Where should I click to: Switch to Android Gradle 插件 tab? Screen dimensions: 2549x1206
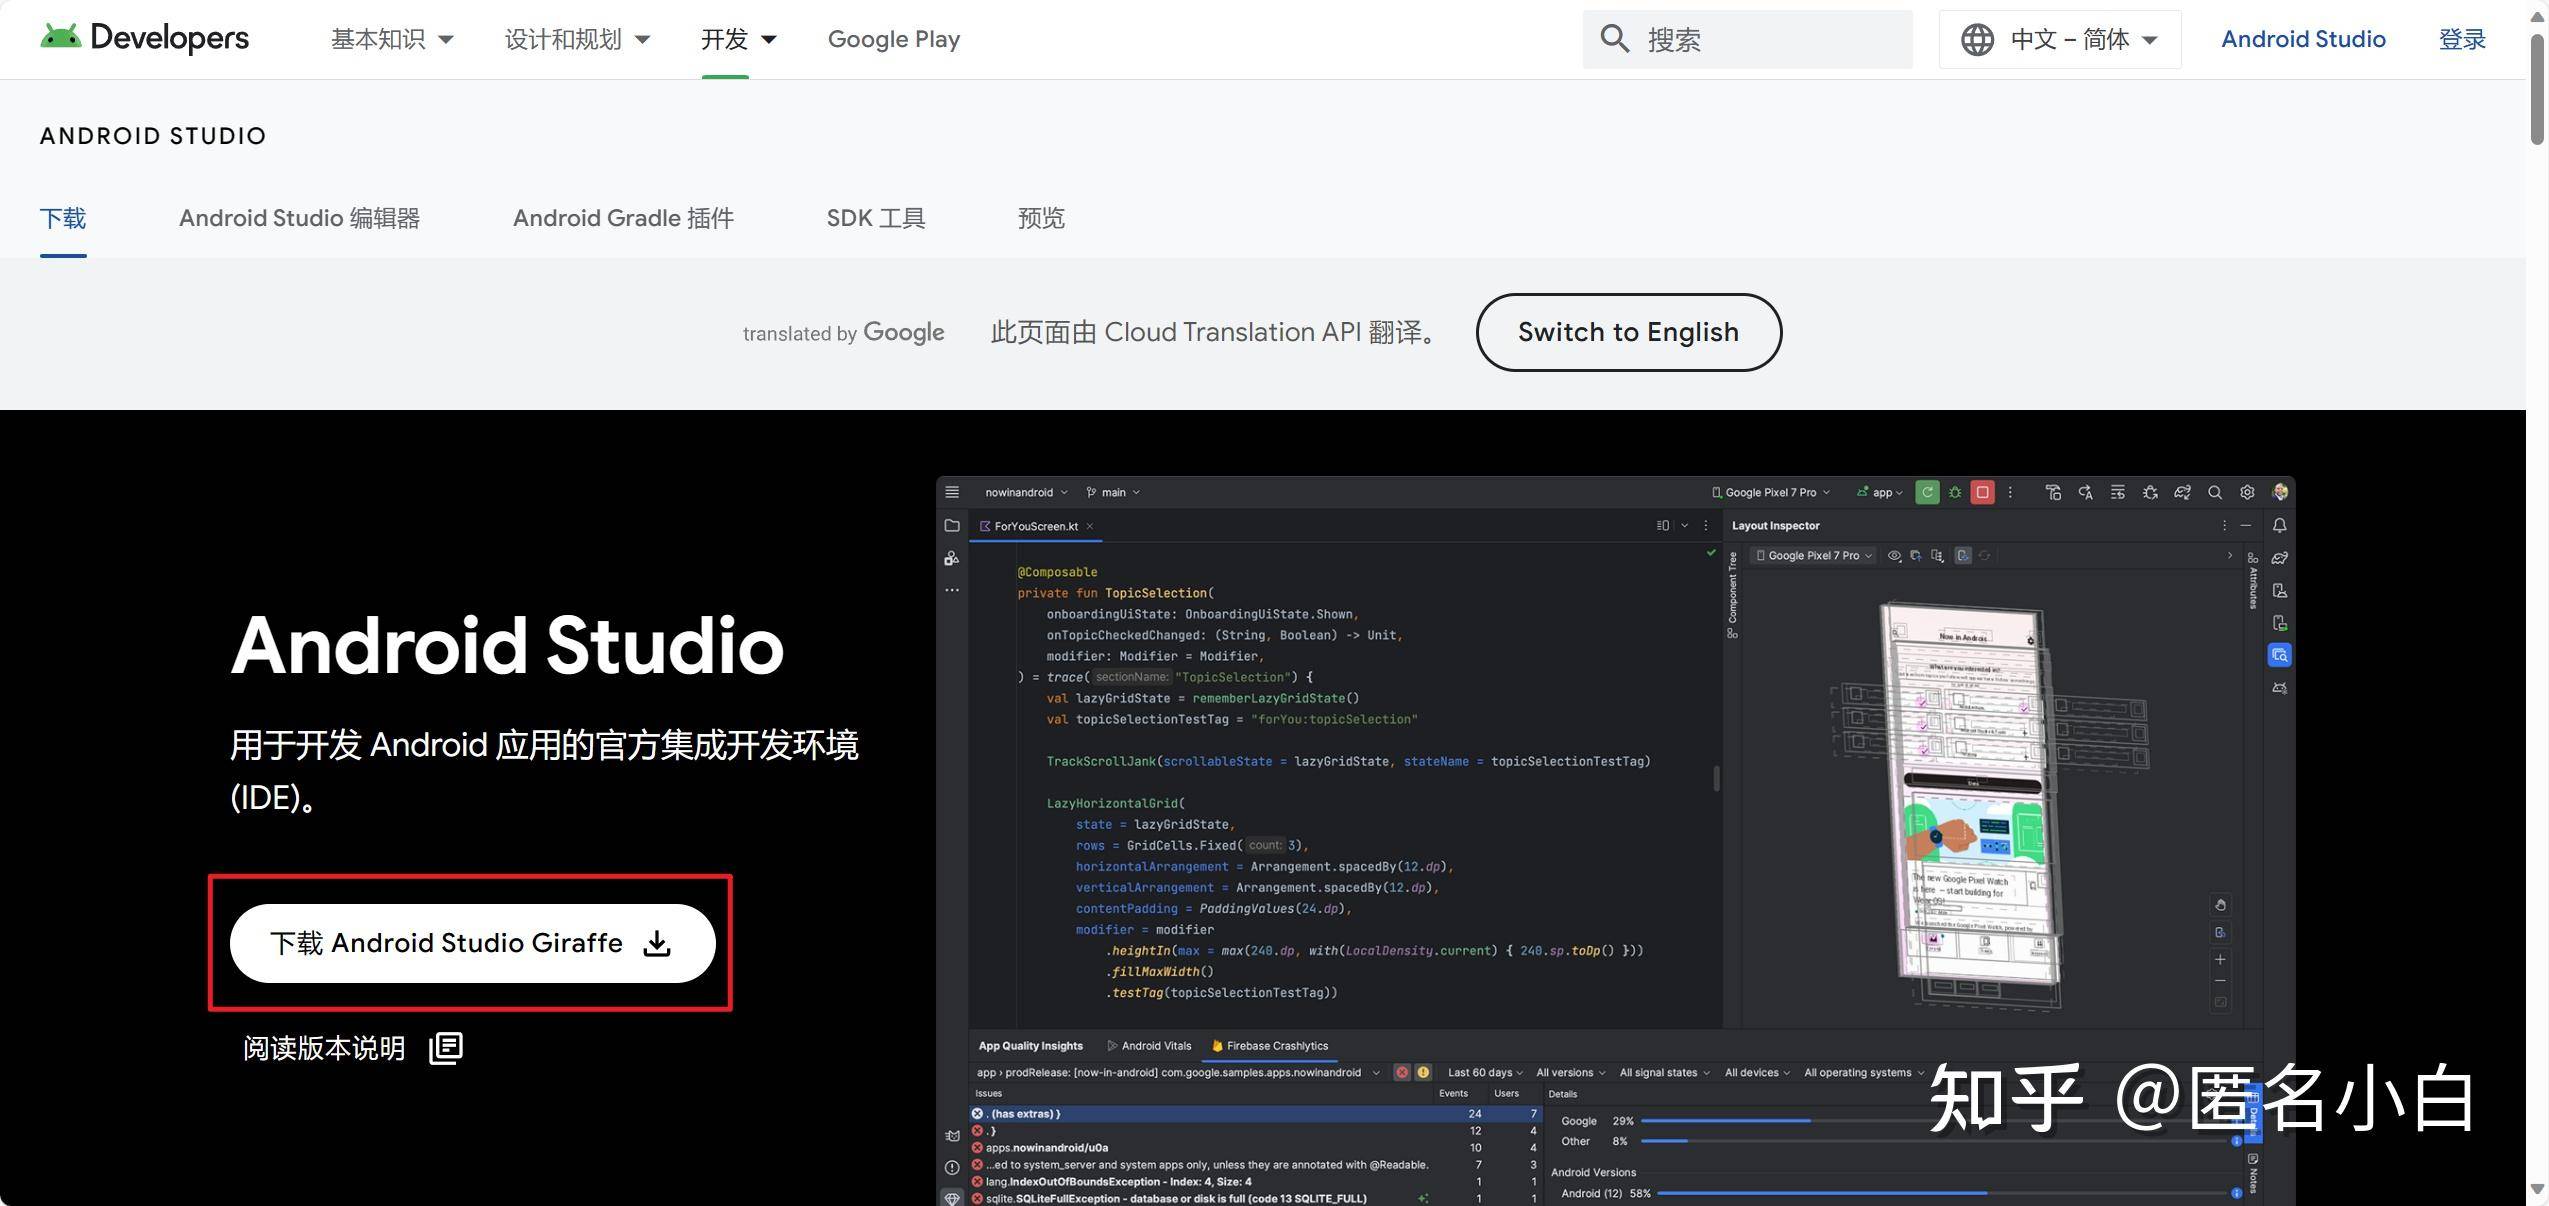coord(623,218)
